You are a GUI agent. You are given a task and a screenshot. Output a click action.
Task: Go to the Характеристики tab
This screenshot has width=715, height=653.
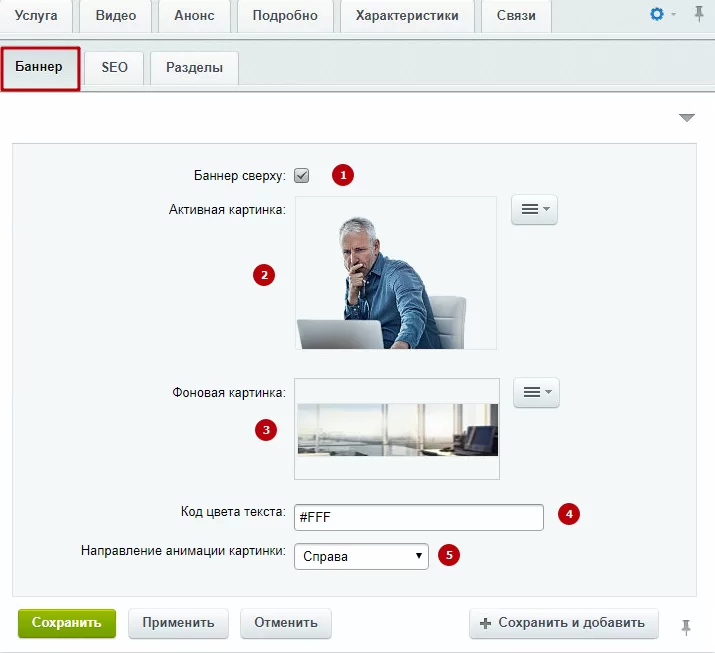[407, 16]
